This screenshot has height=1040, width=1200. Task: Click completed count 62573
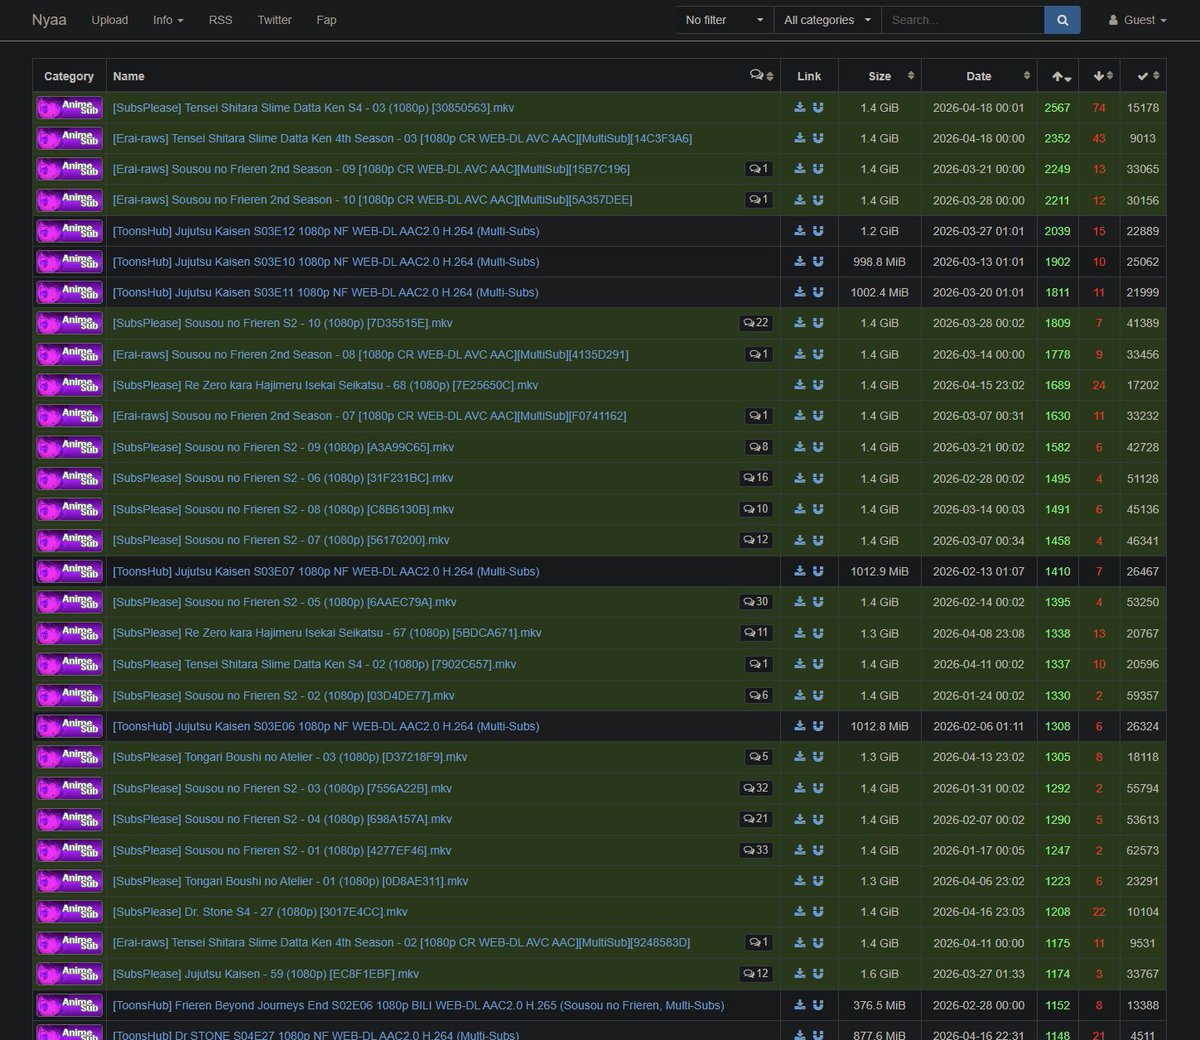[1142, 851]
